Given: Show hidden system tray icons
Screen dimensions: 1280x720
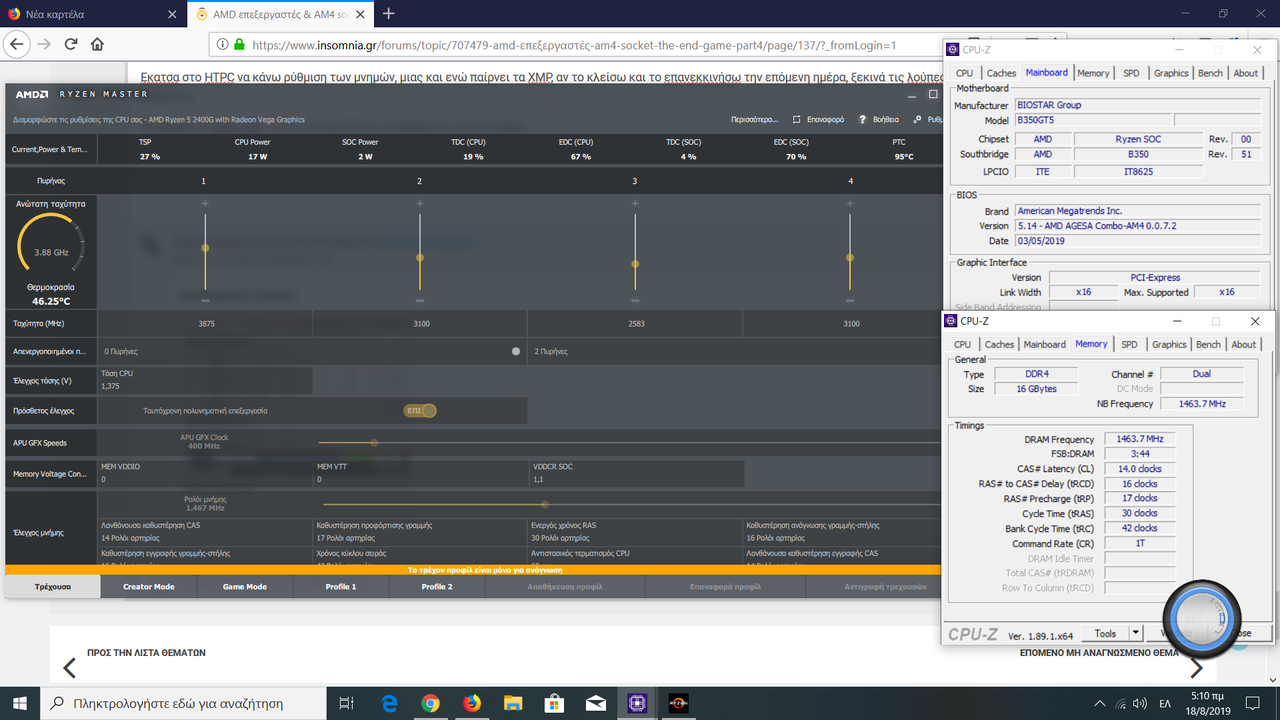Looking at the screenshot, I should coord(1100,703).
